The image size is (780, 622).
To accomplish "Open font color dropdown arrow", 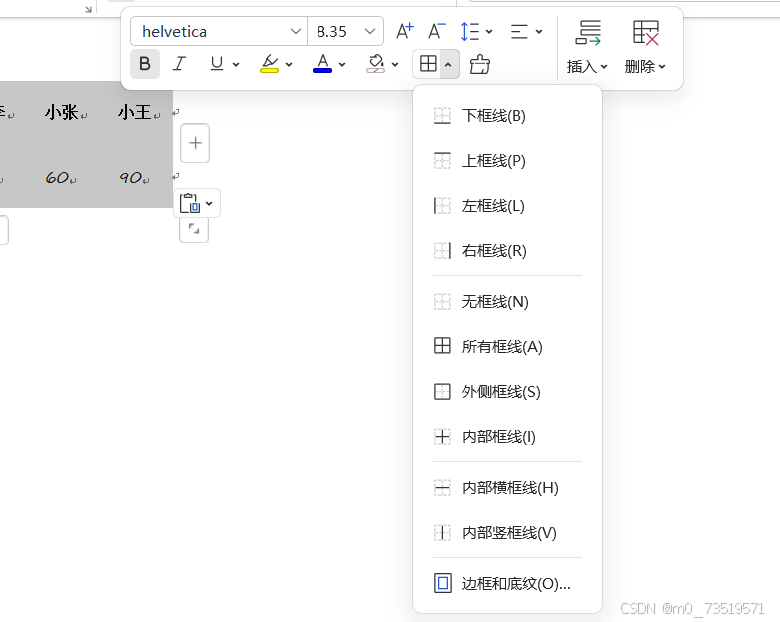I will pos(342,64).
